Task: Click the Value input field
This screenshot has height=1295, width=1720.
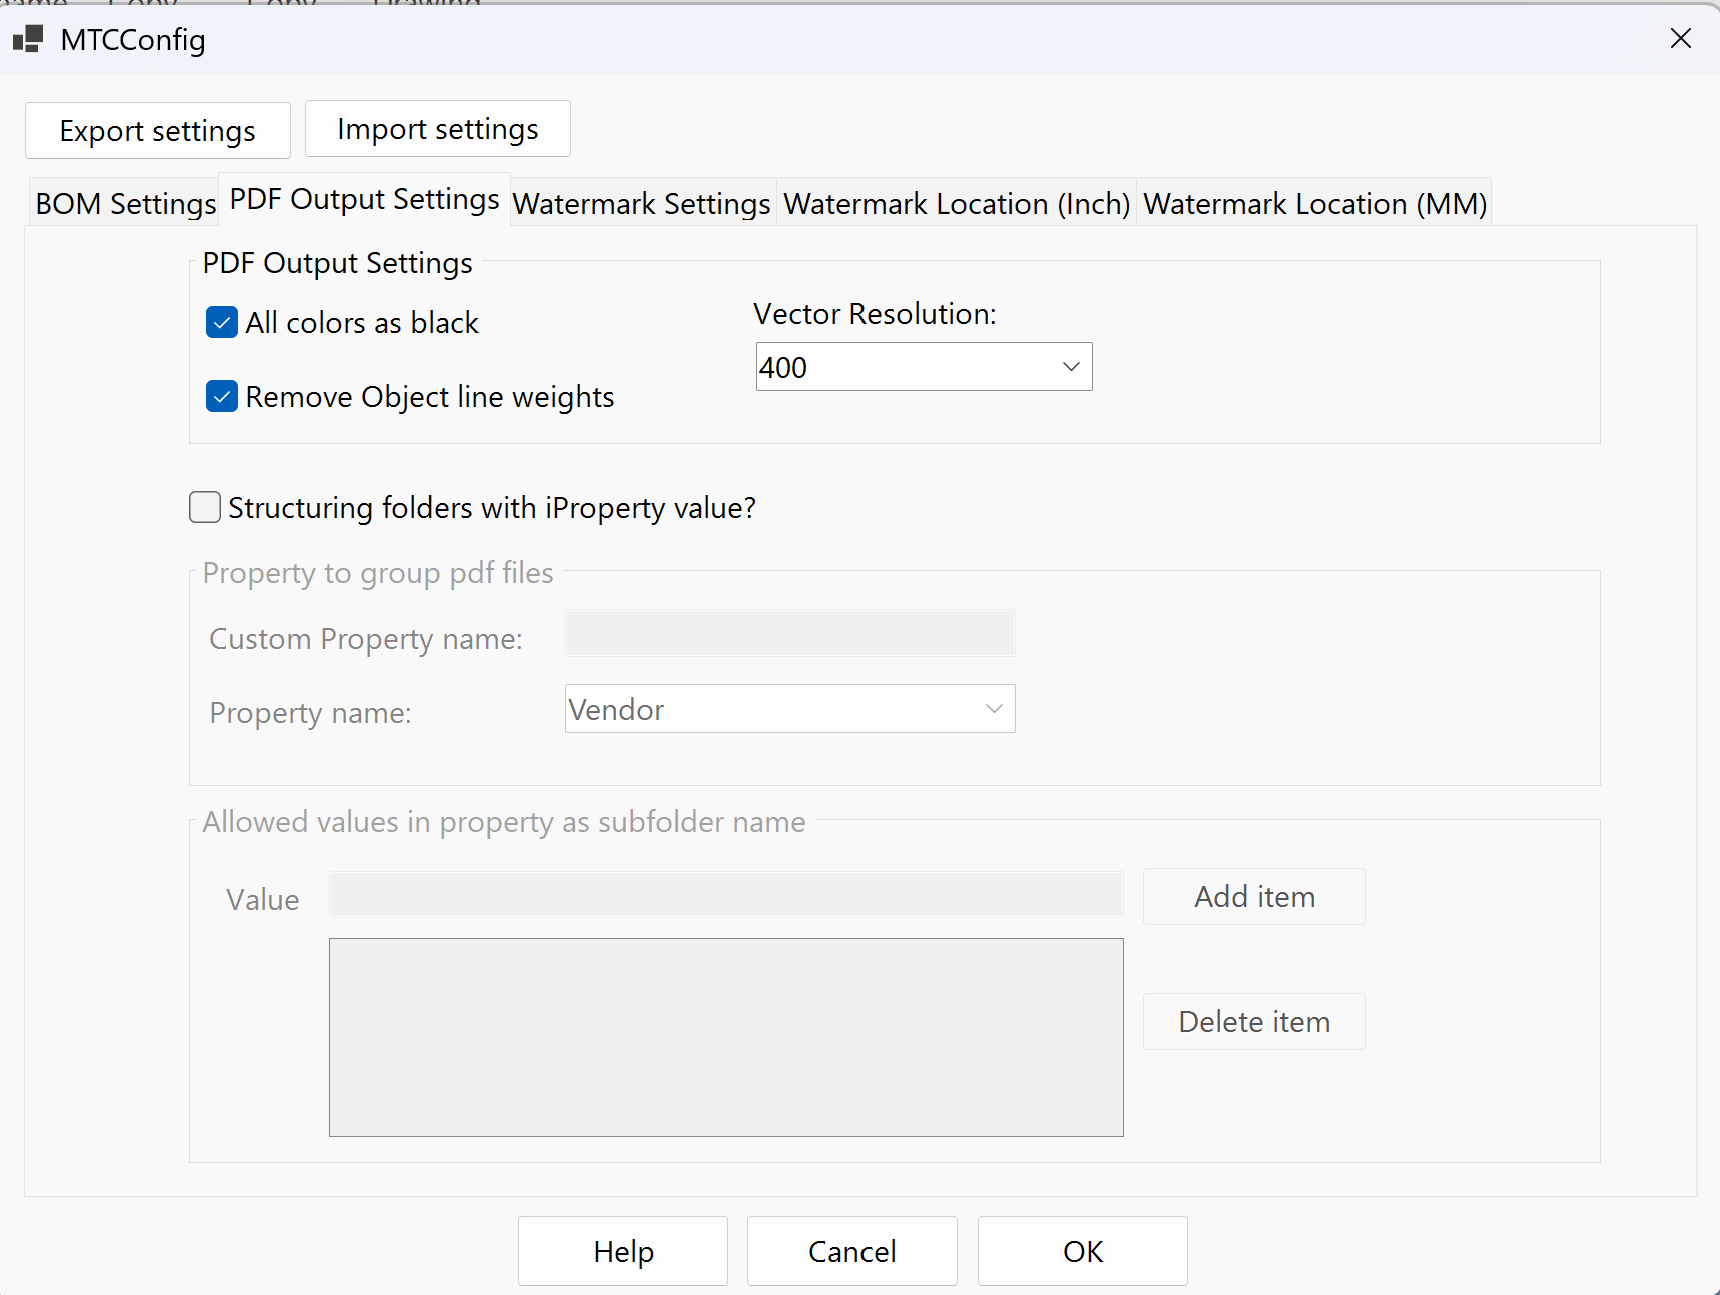Action: click(x=726, y=894)
